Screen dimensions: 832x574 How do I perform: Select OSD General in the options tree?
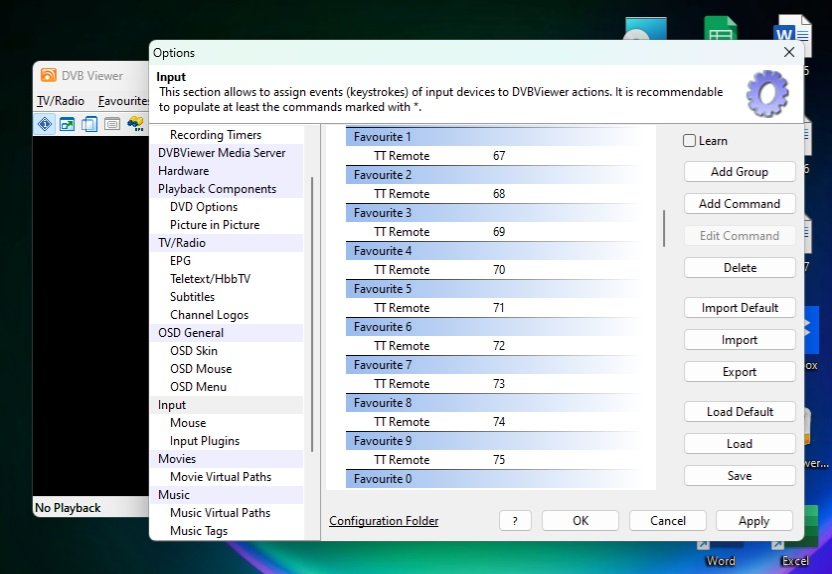[x=191, y=333]
